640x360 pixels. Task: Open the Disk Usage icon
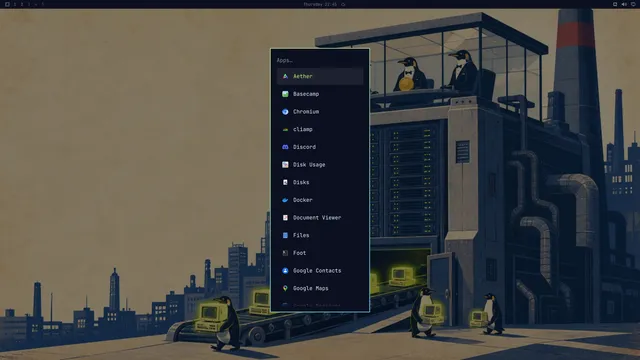pos(285,164)
